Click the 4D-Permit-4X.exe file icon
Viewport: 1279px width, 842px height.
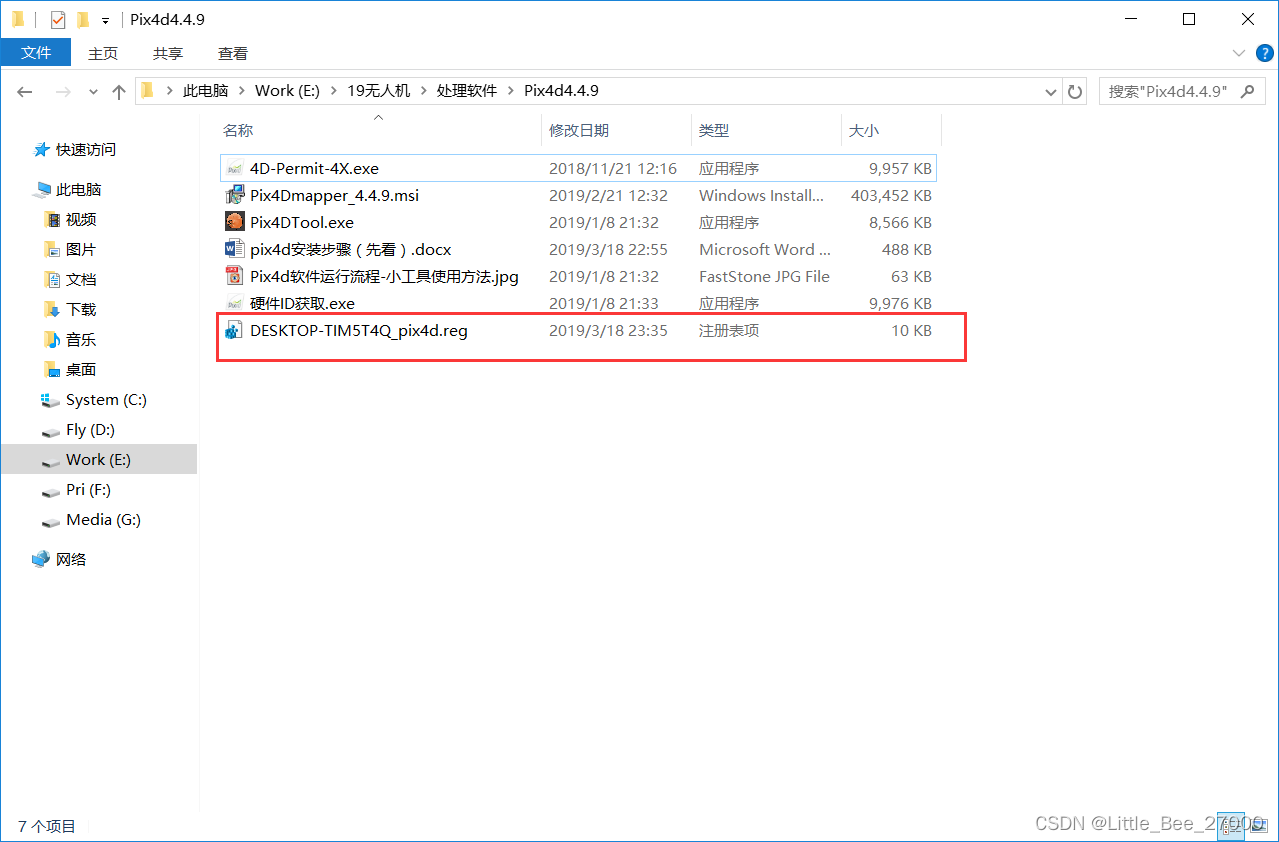pyautogui.click(x=234, y=168)
